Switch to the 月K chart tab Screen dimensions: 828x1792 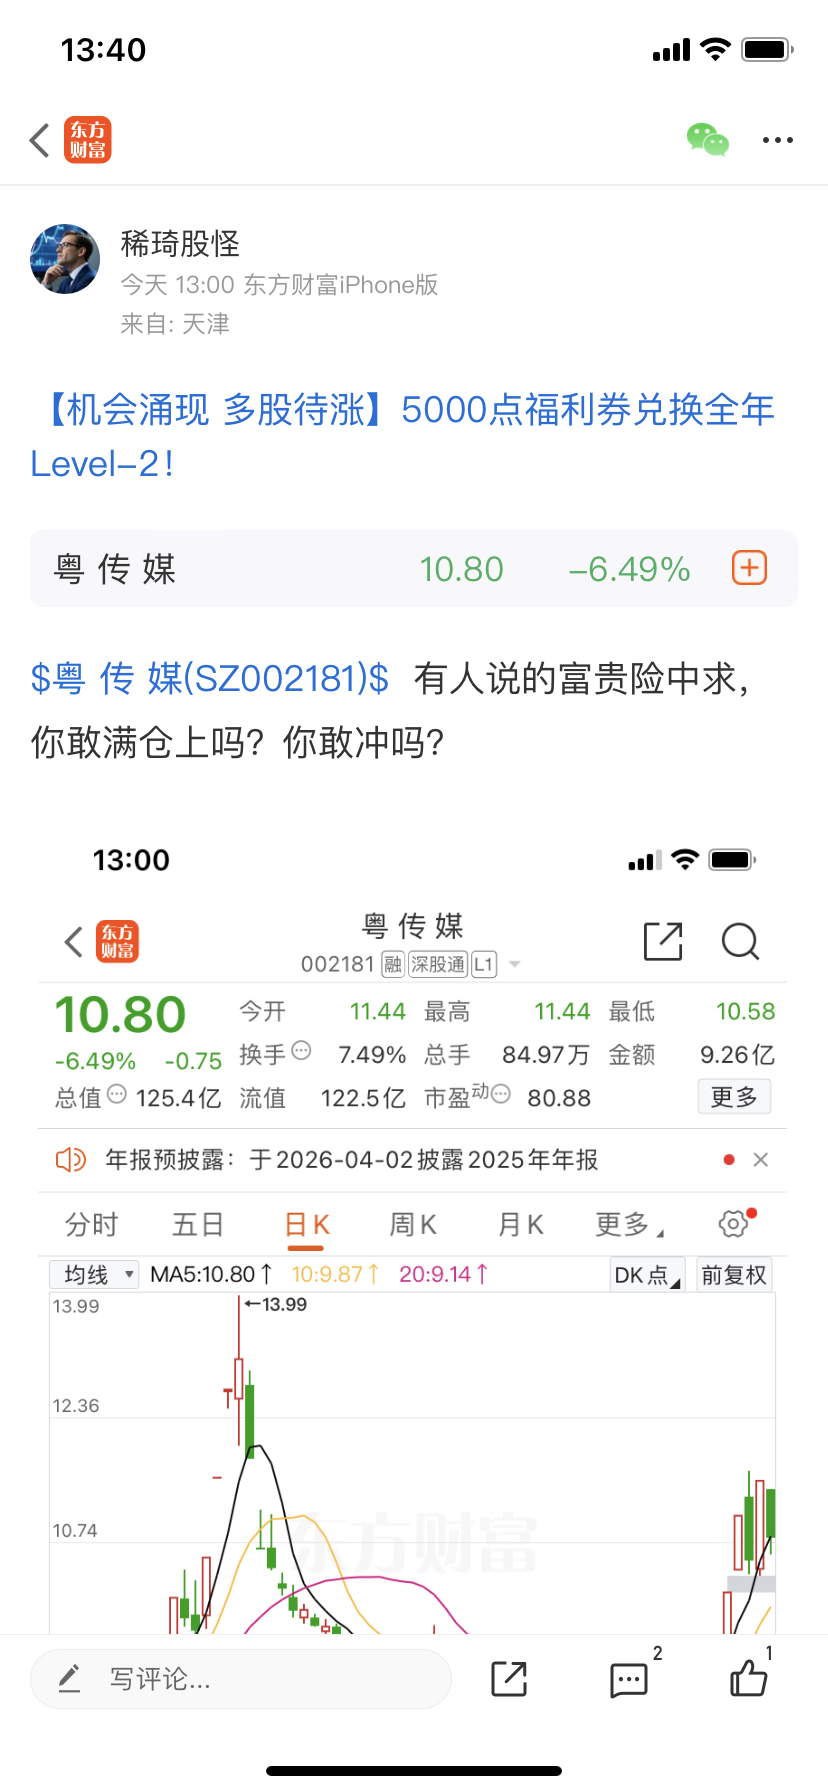point(521,1224)
